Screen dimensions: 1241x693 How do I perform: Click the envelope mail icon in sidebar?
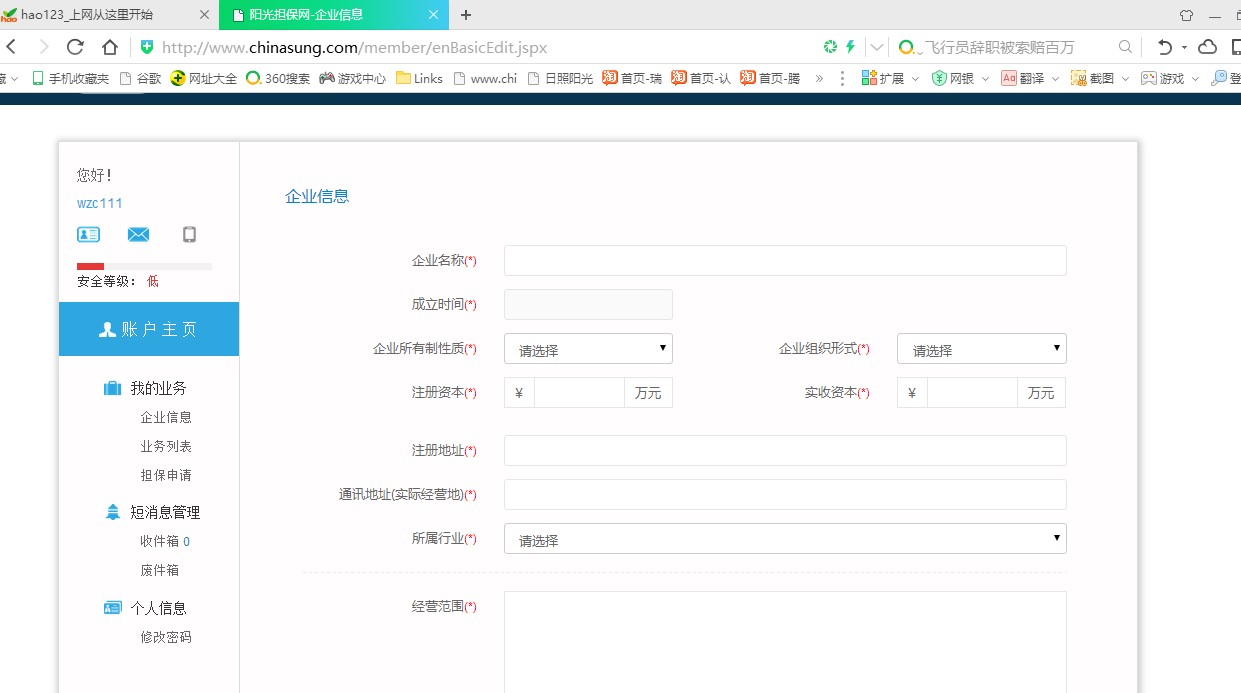point(138,235)
